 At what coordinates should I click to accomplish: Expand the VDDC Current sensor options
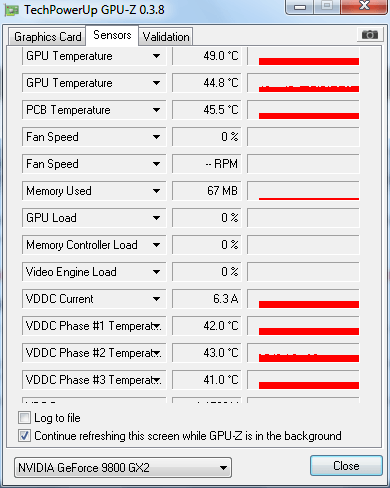click(156, 299)
